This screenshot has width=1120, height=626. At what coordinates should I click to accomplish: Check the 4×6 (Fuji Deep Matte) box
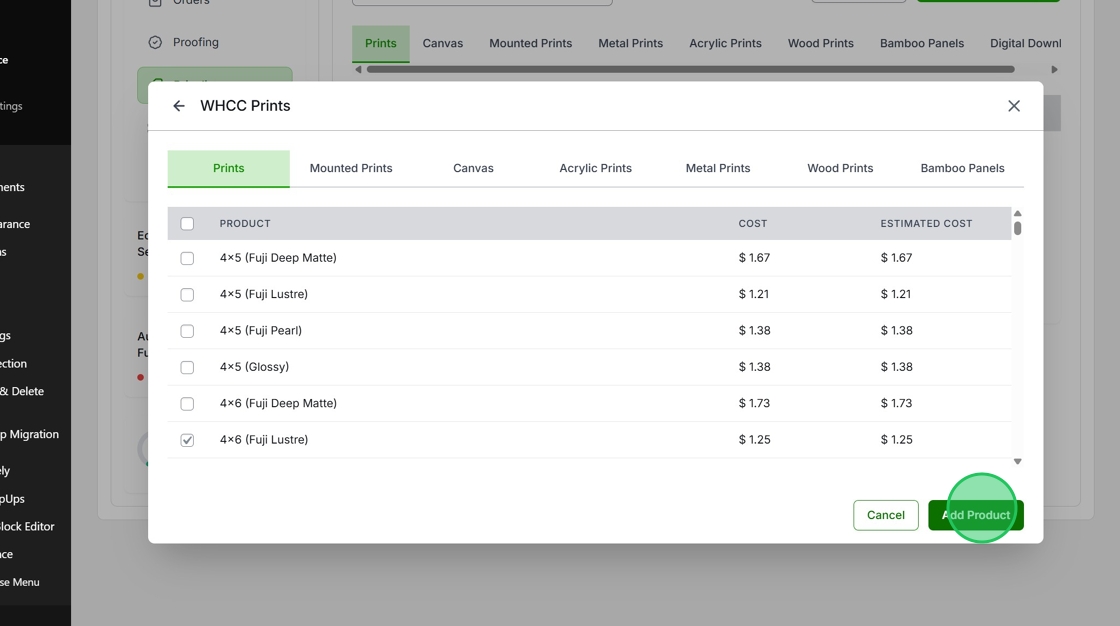[187, 404]
